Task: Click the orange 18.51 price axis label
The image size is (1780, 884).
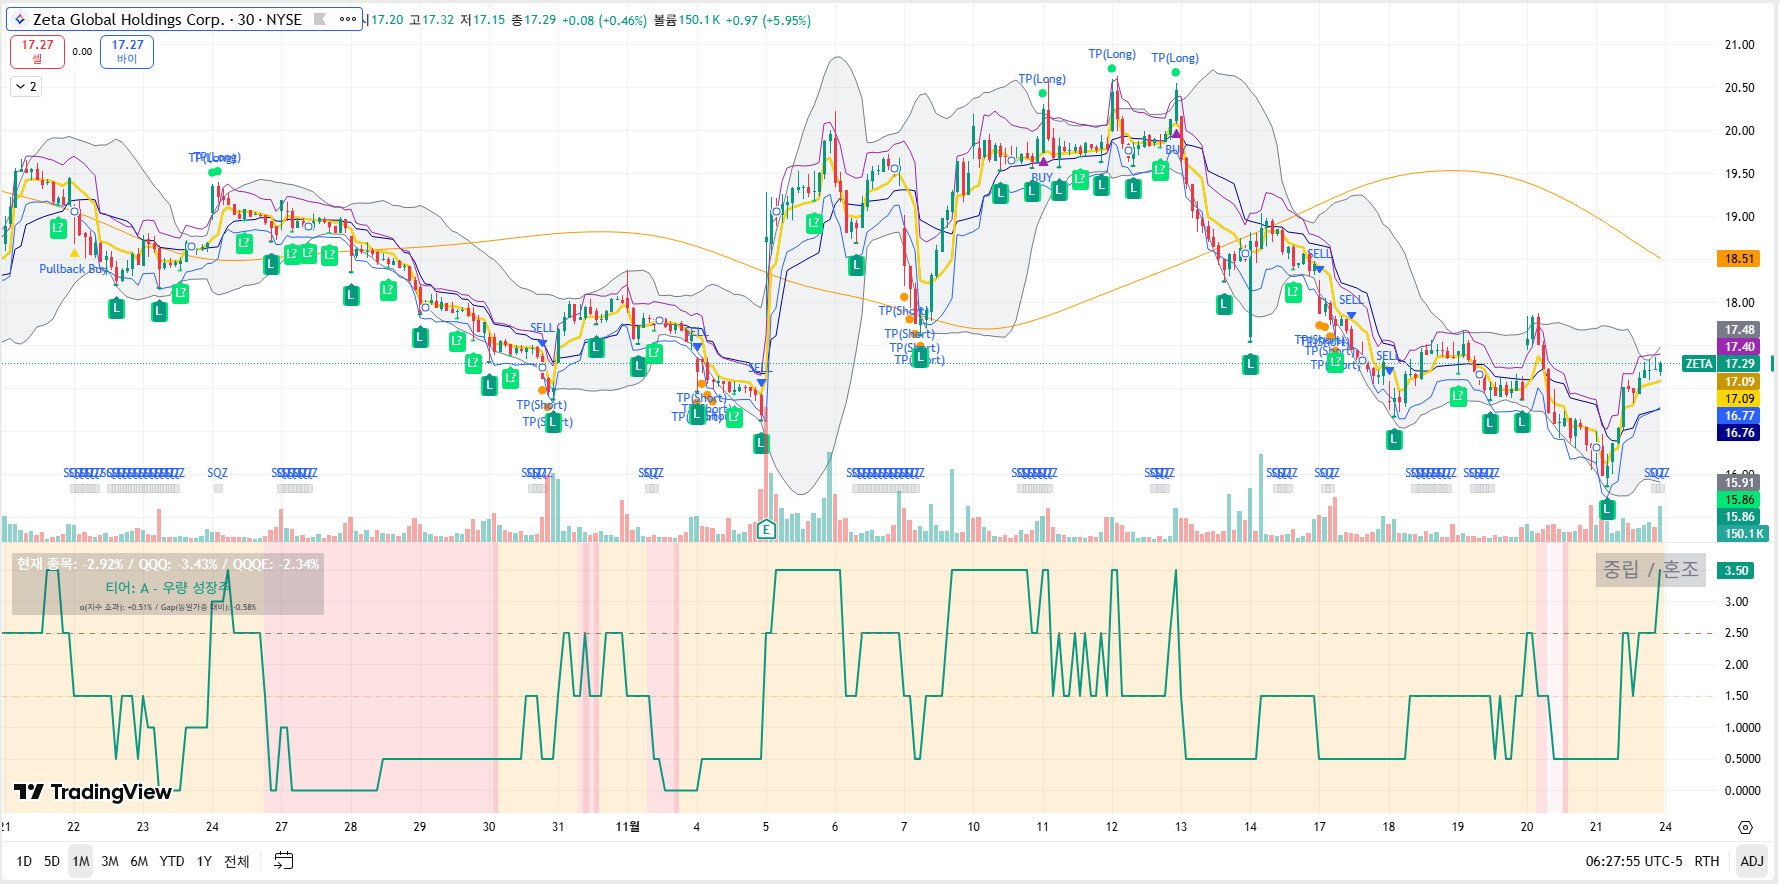Action: pos(1739,259)
